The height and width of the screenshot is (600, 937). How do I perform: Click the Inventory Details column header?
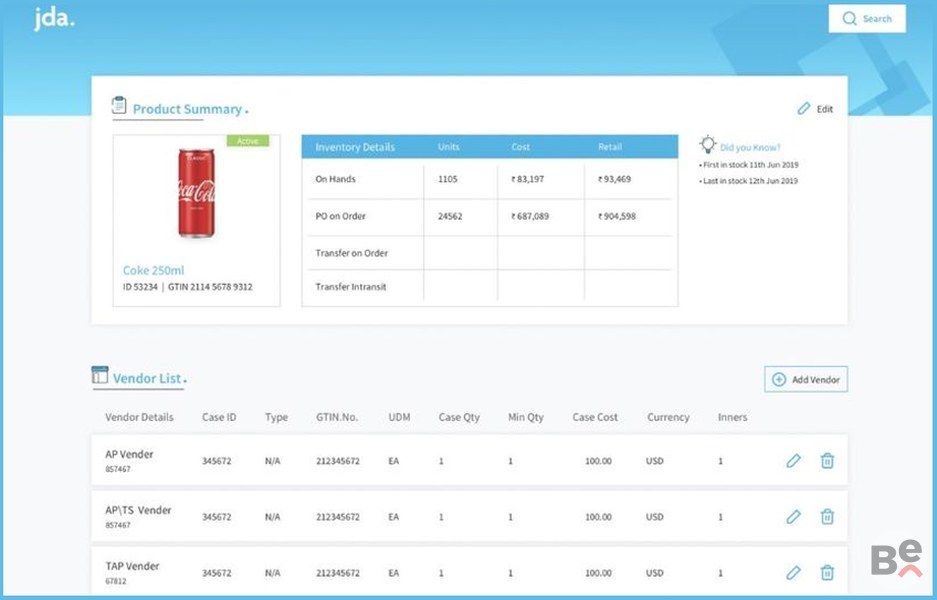[355, 147]
